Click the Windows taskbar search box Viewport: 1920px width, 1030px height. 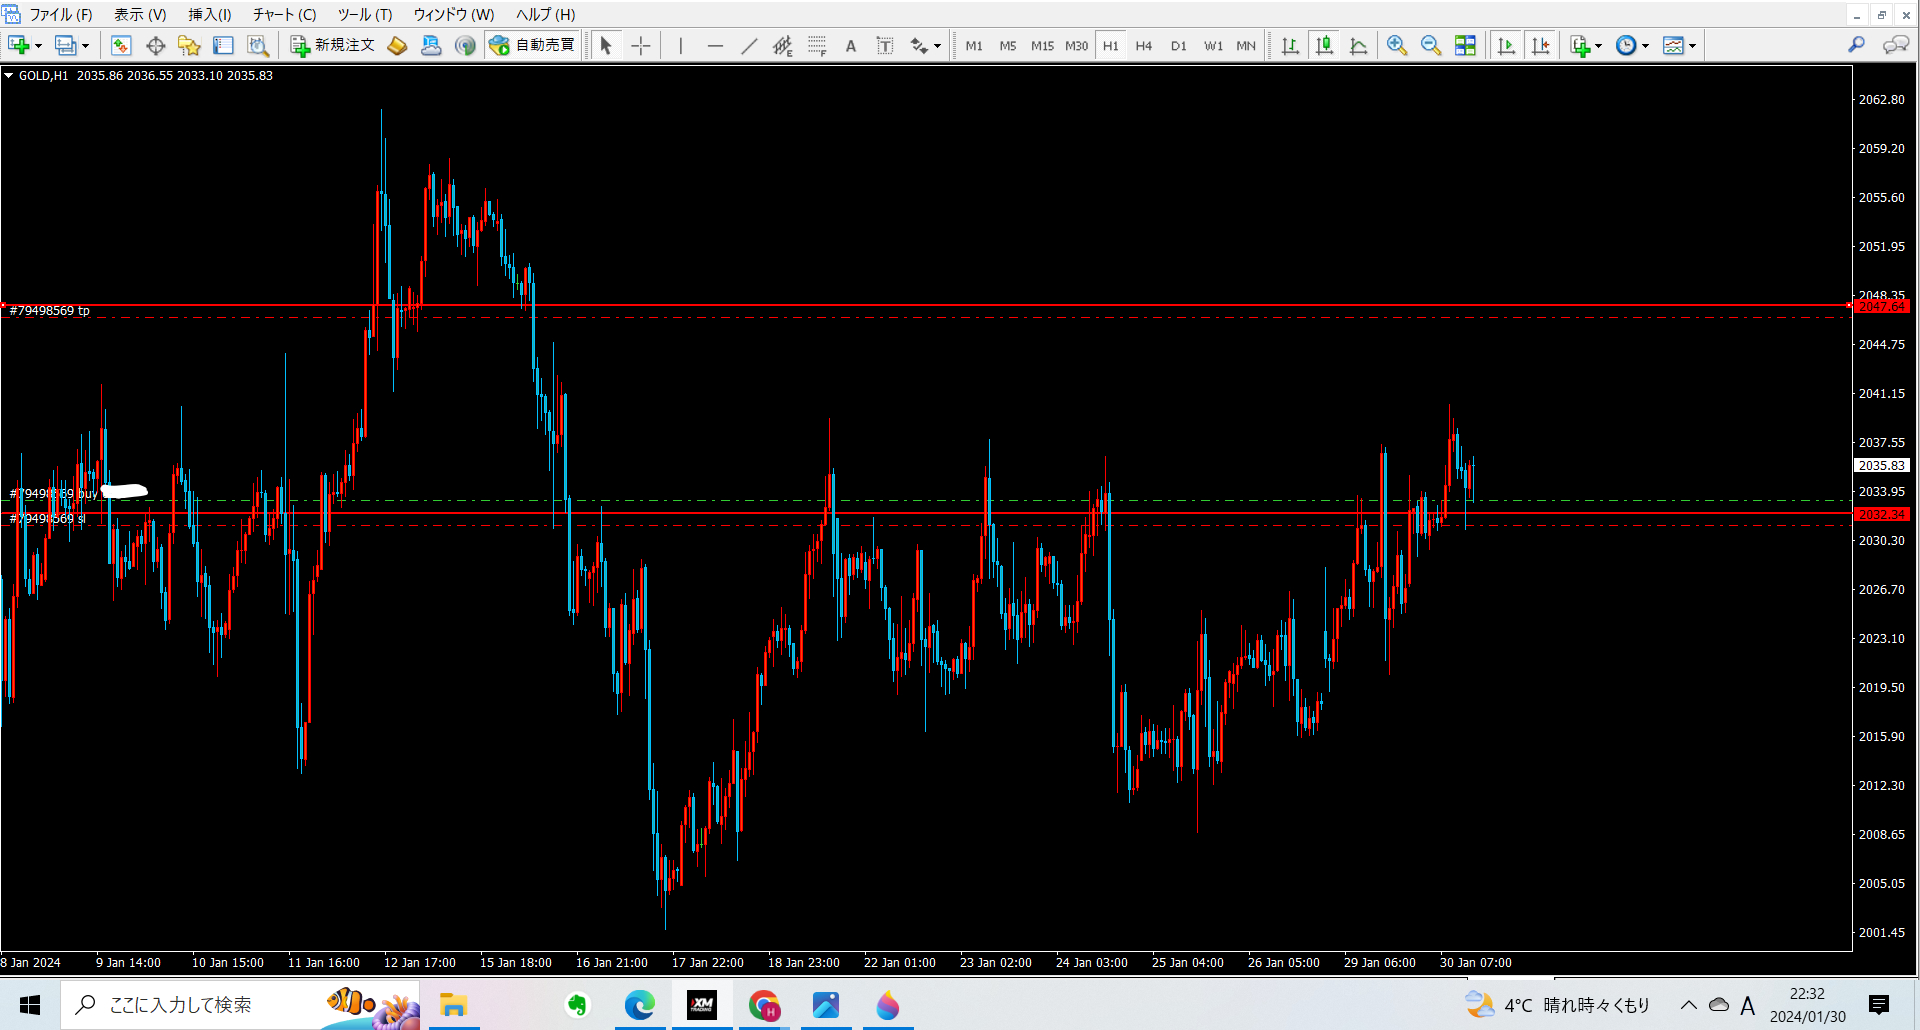240,1005
